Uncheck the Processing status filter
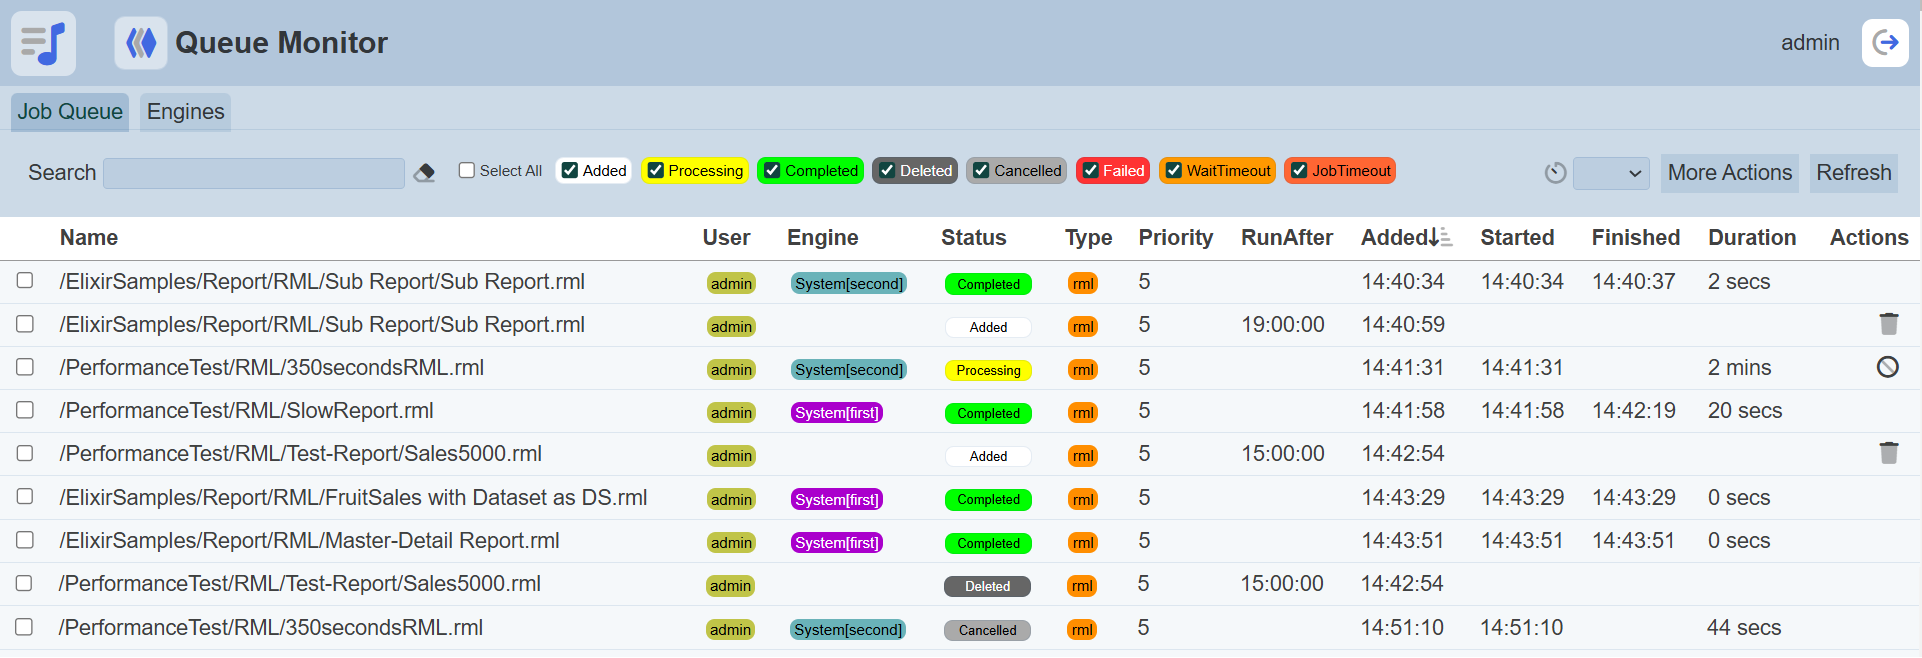Viewport: 1922px width, 658px height. coord(656,171)
